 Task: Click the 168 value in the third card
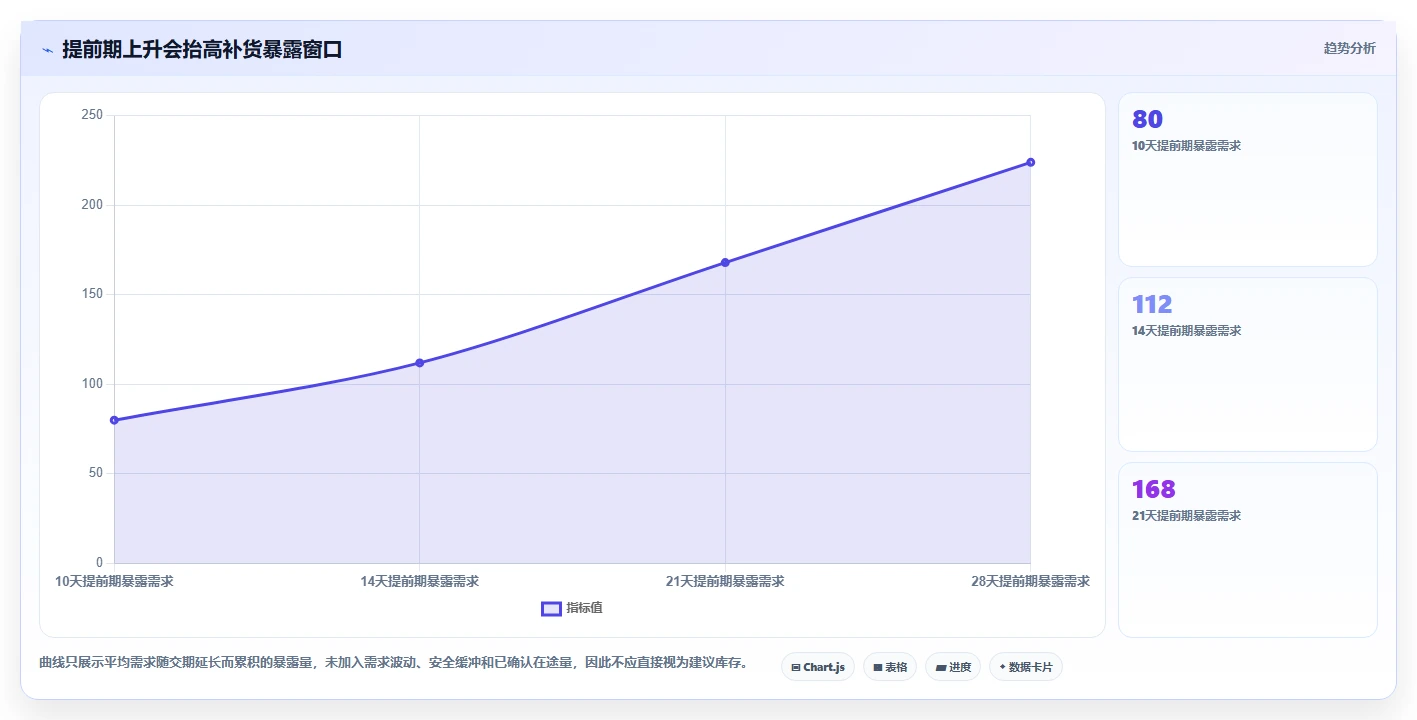pyautogui.click(x=1153, y=490)
